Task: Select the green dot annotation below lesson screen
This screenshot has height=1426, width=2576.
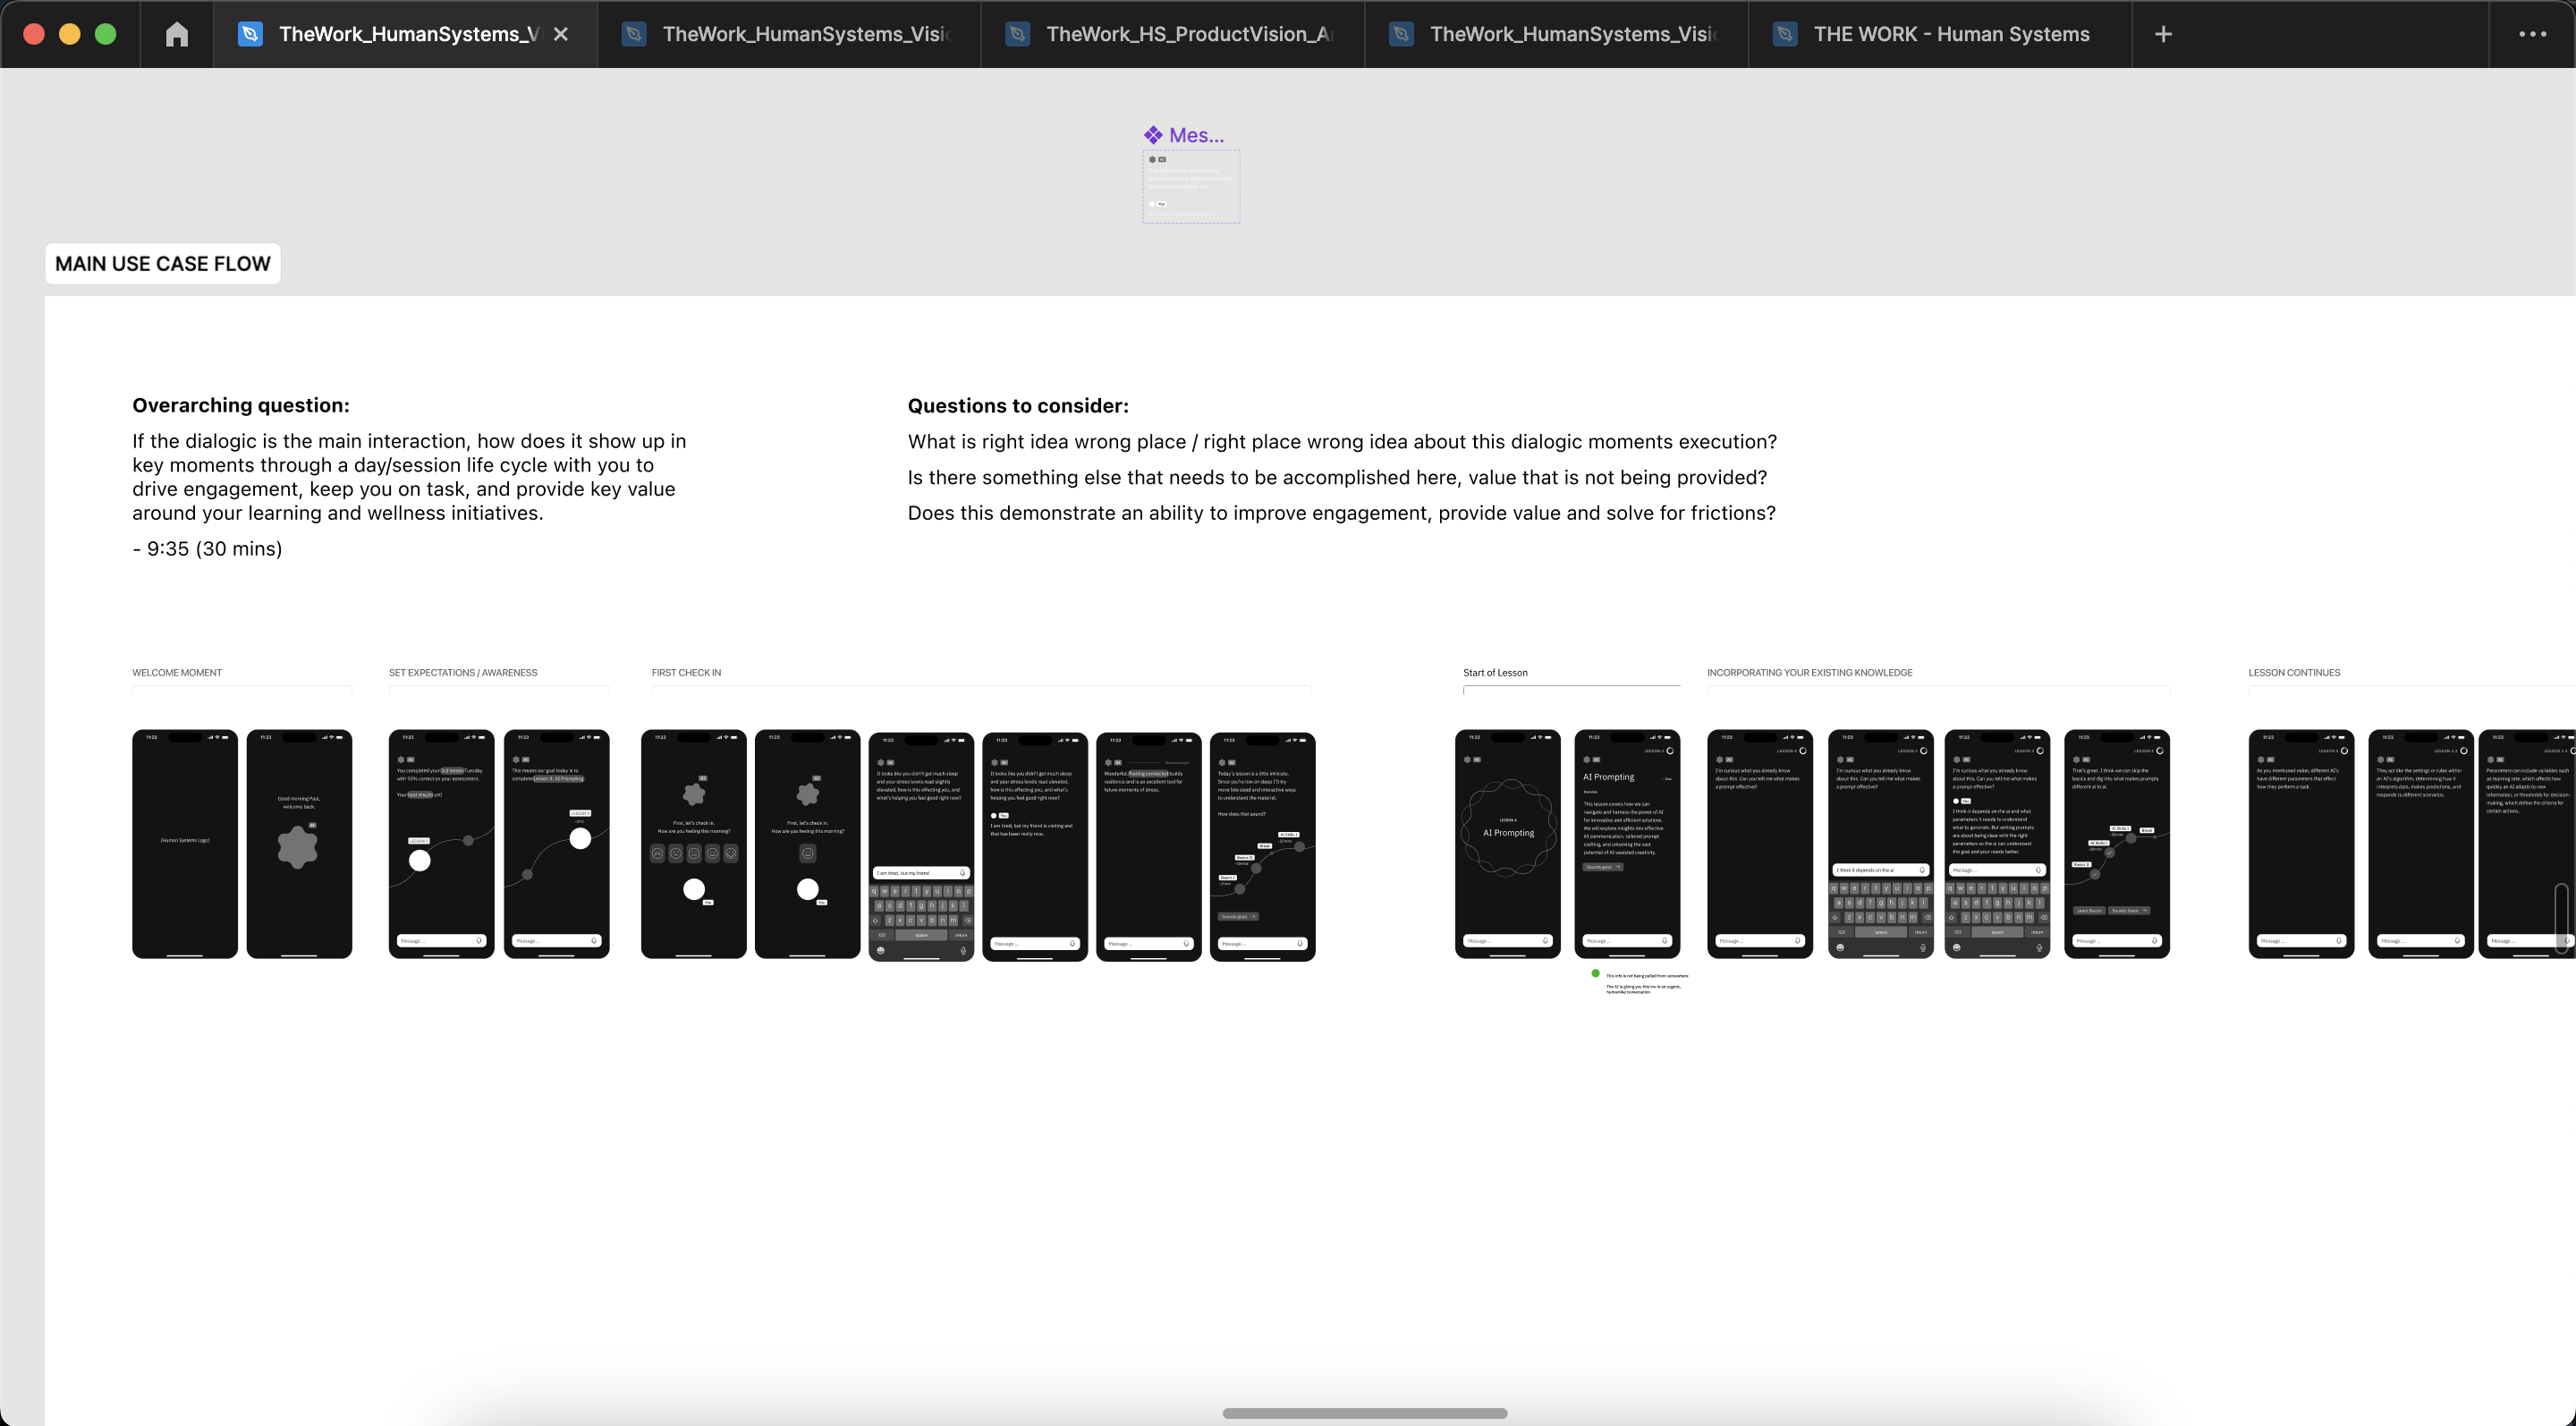Action: 1595,974
